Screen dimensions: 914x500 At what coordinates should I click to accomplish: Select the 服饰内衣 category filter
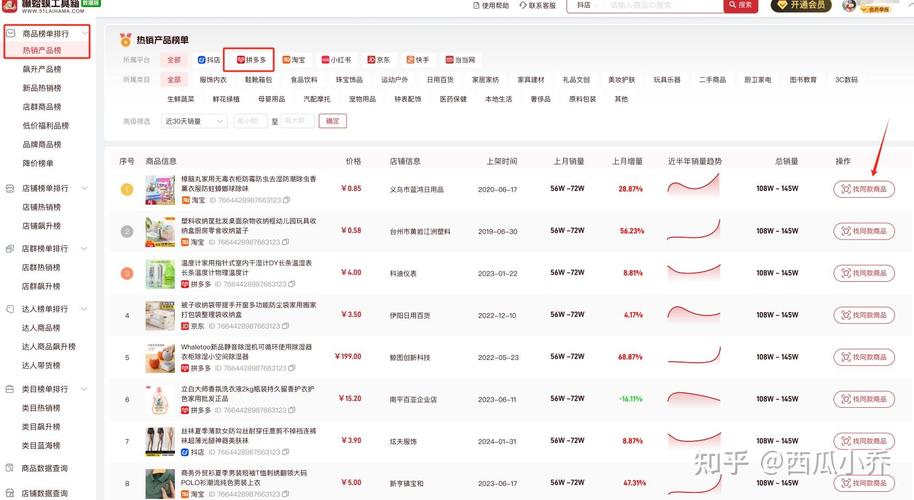coord(213,80)
